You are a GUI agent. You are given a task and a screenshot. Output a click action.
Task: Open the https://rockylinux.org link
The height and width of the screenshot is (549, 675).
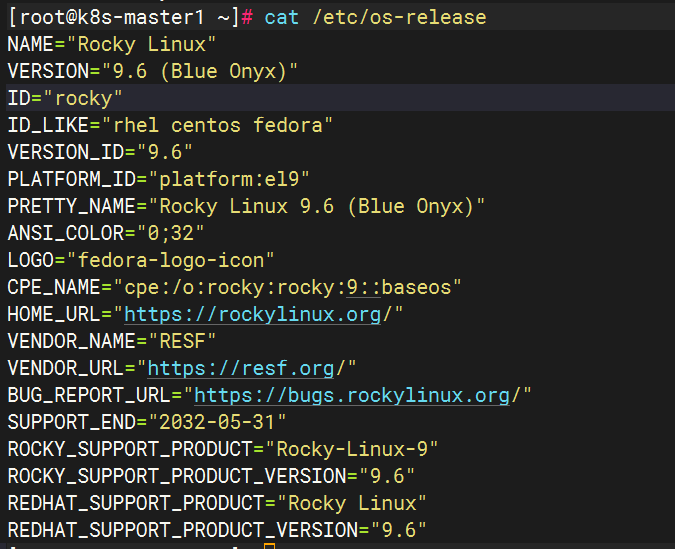click(253, 315)
